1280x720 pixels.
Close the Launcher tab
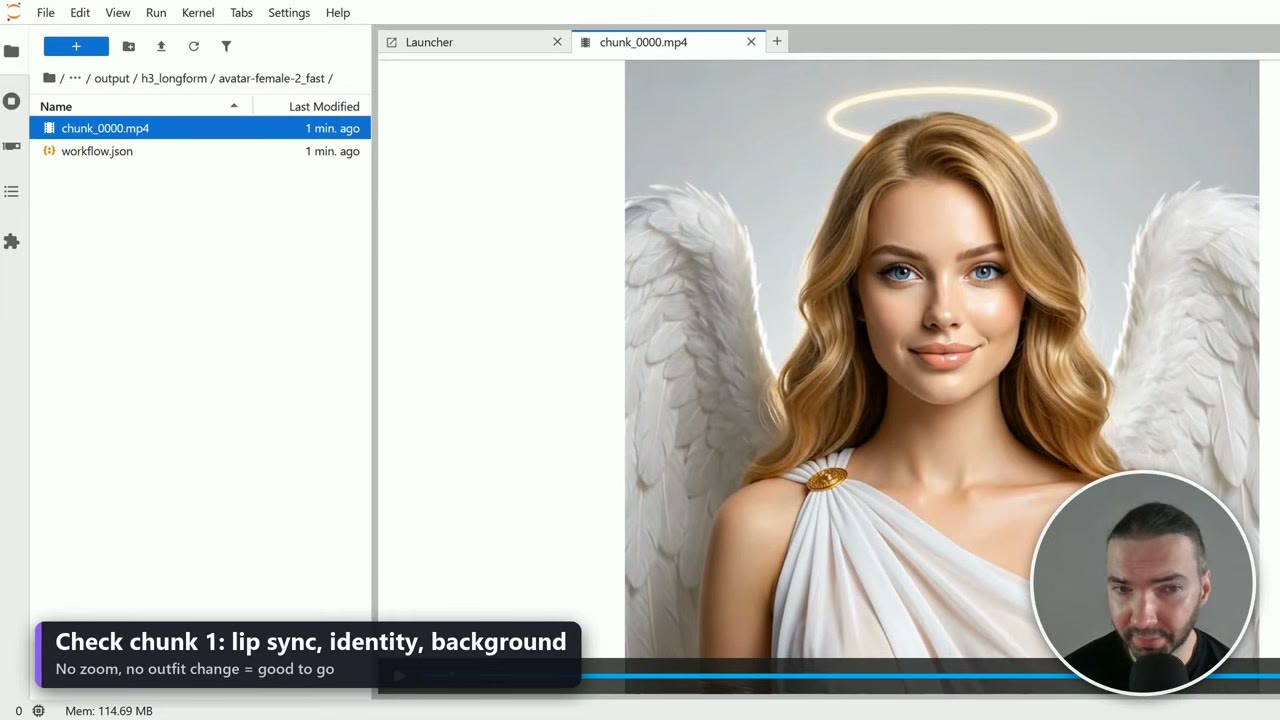[x=557, y=42]
